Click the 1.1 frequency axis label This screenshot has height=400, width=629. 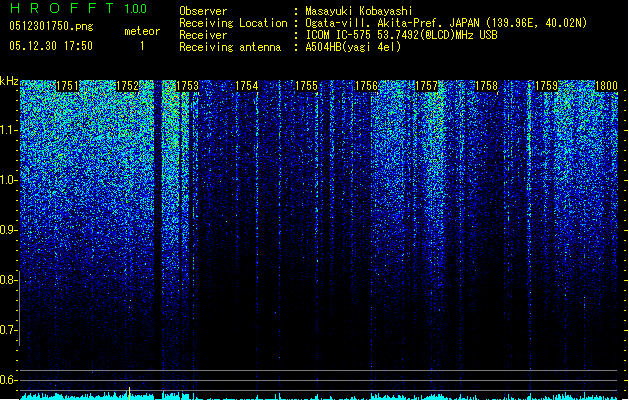coord(8,130)
